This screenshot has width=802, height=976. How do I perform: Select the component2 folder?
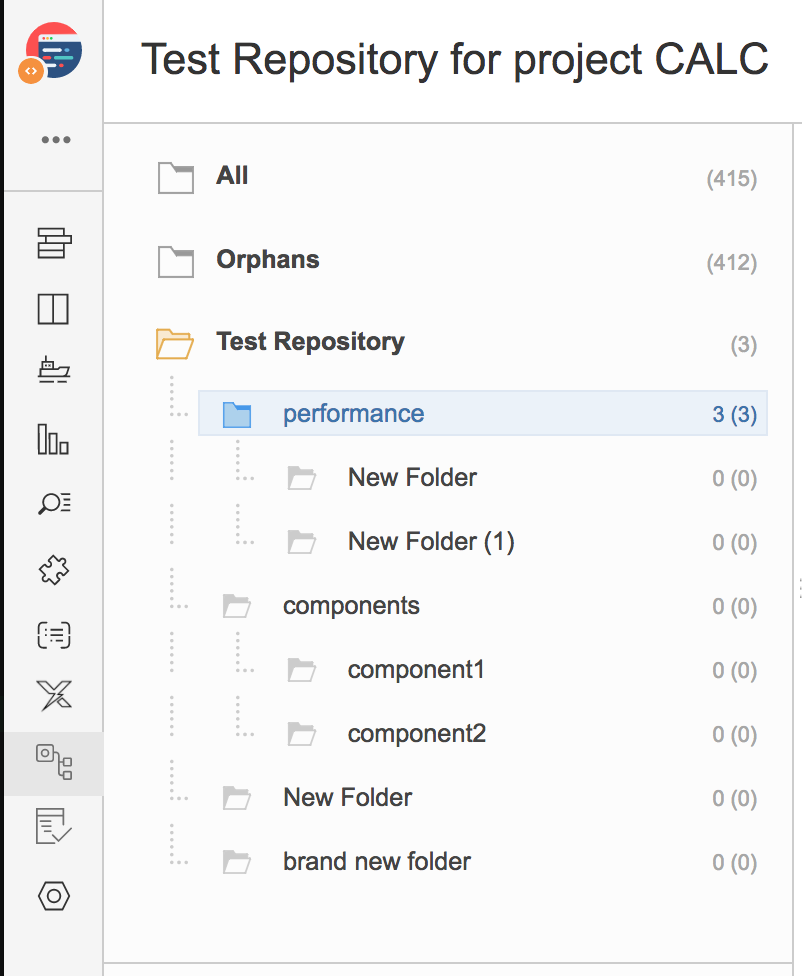(x=417, y=734)
